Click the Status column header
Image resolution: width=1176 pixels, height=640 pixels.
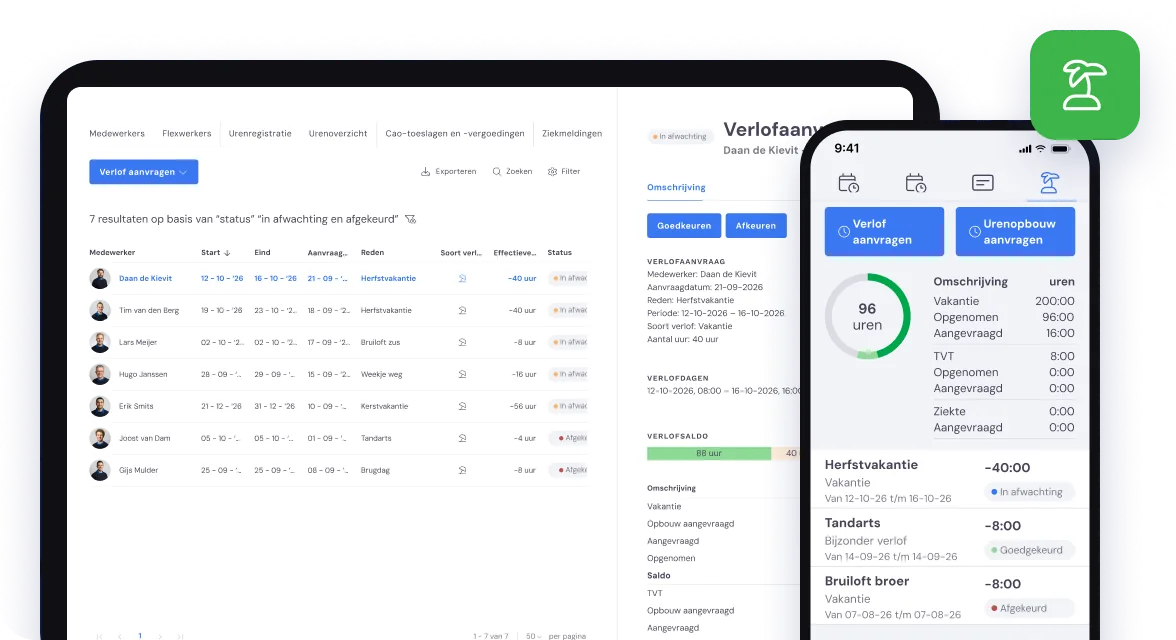pos(560,253)
